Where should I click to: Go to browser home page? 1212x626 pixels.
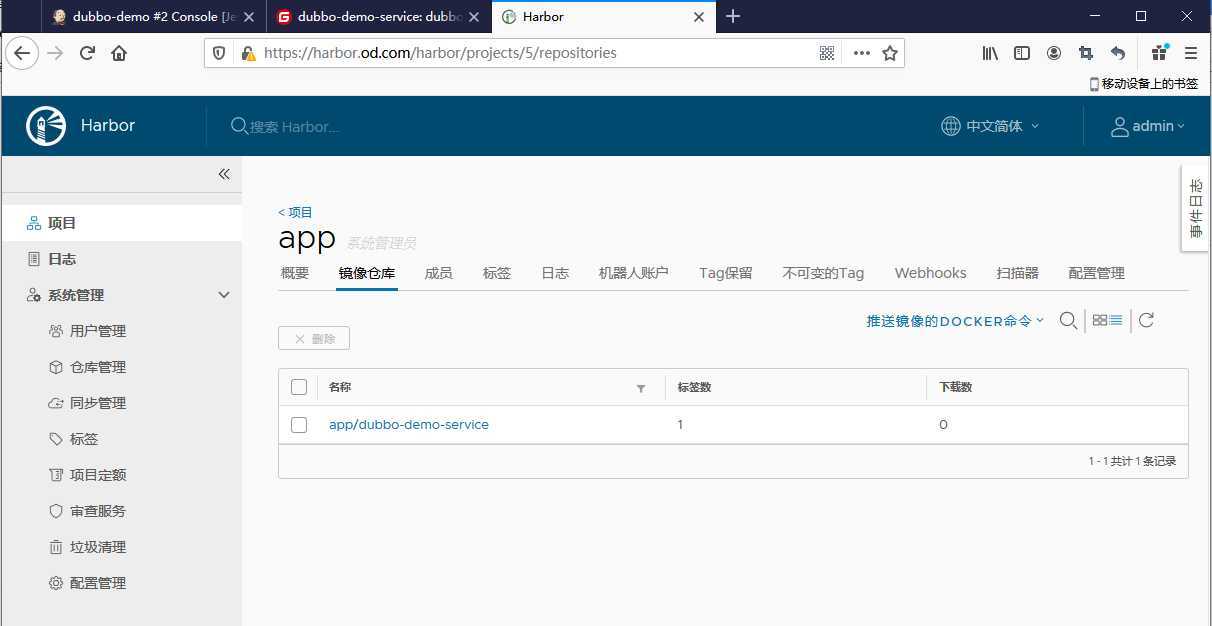119,53
